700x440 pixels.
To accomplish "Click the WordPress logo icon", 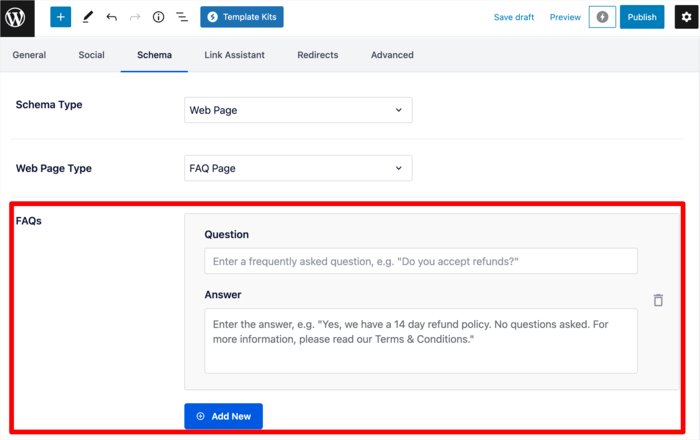I will [17, 18].
